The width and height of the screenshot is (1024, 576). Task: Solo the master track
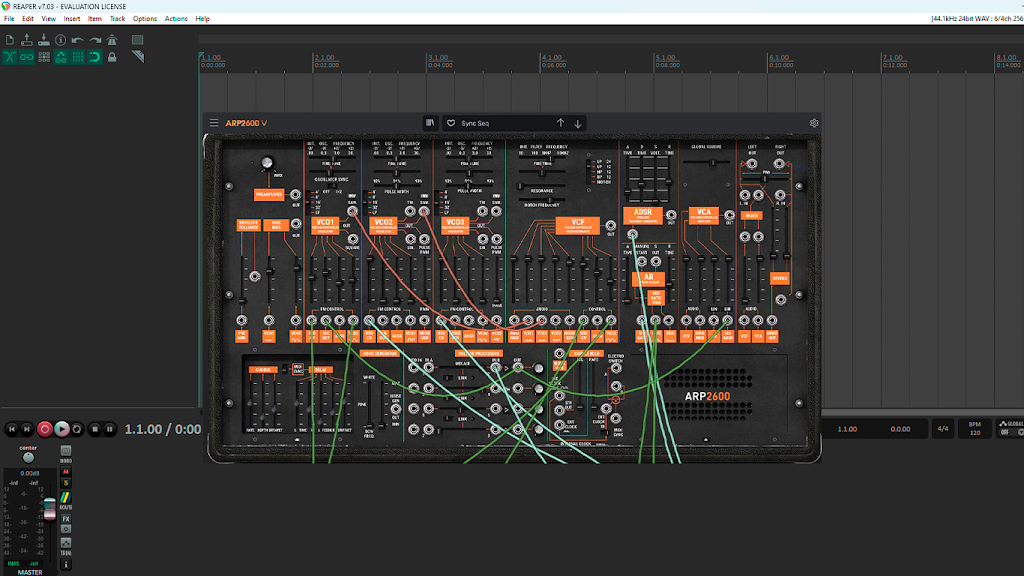66,483
